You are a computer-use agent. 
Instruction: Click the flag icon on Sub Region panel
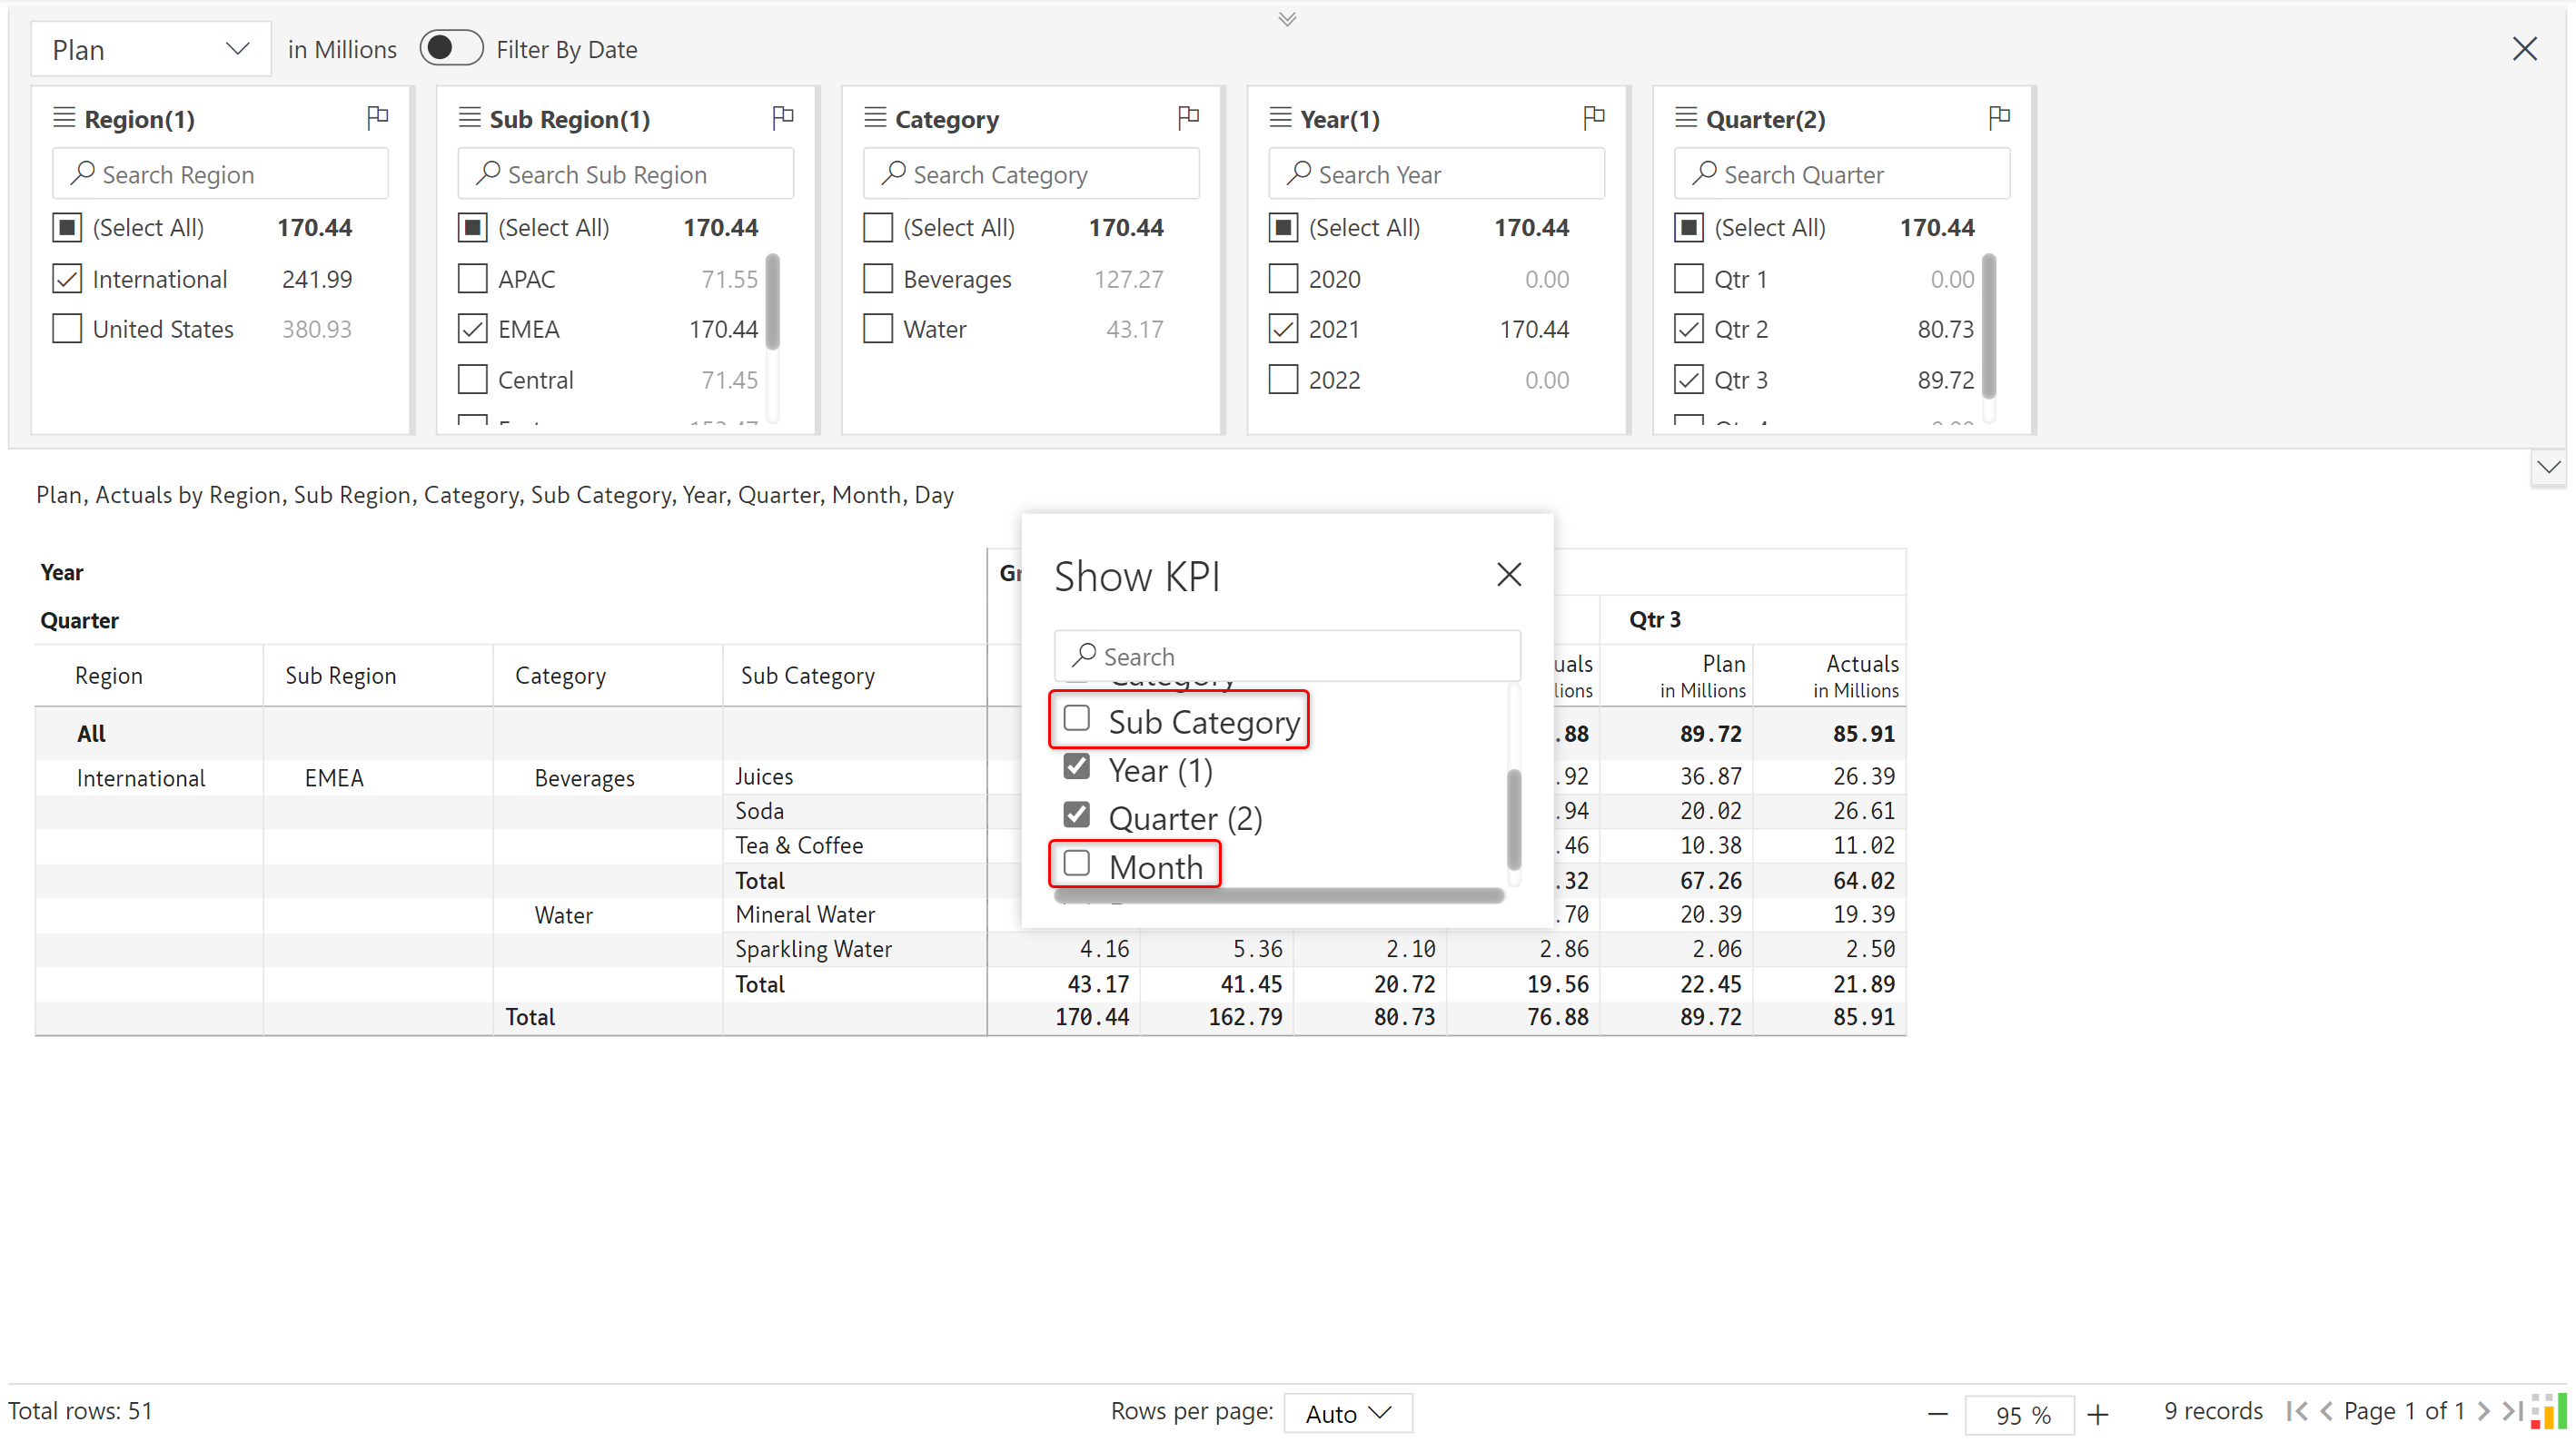[783, 118]
